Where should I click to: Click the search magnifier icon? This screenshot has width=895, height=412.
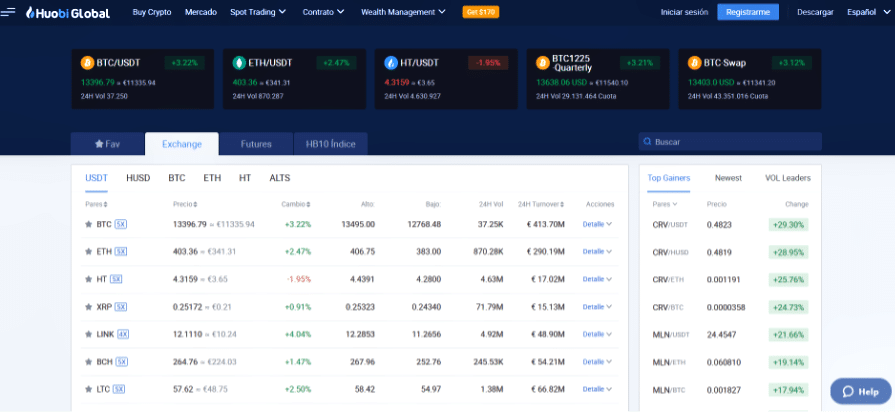tap(647, 142)
